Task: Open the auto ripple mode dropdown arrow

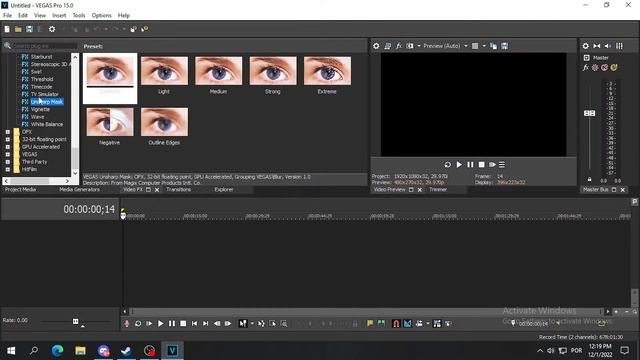Action: (428, 324)
